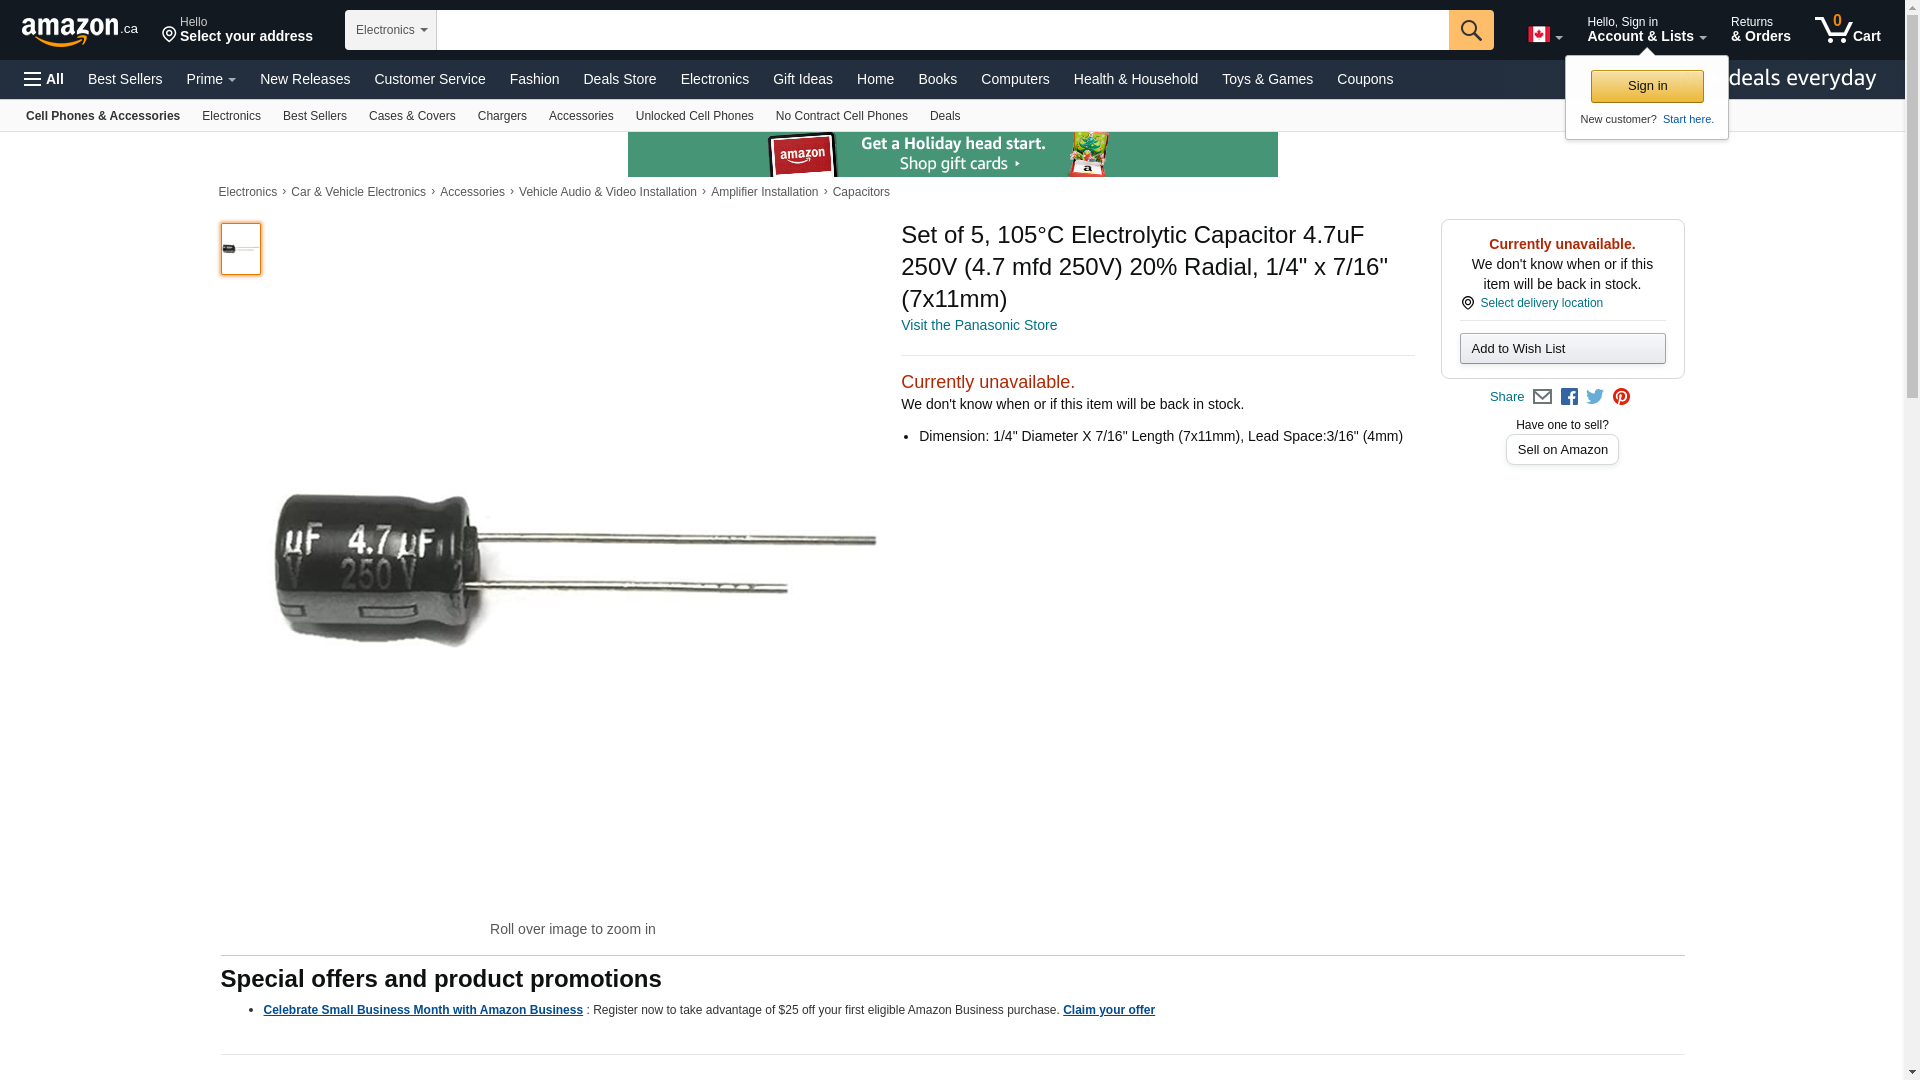Select Chargers in the sub-navigation
The height and width of the screenshot is (1080, 1920).
tap(502, 116)
